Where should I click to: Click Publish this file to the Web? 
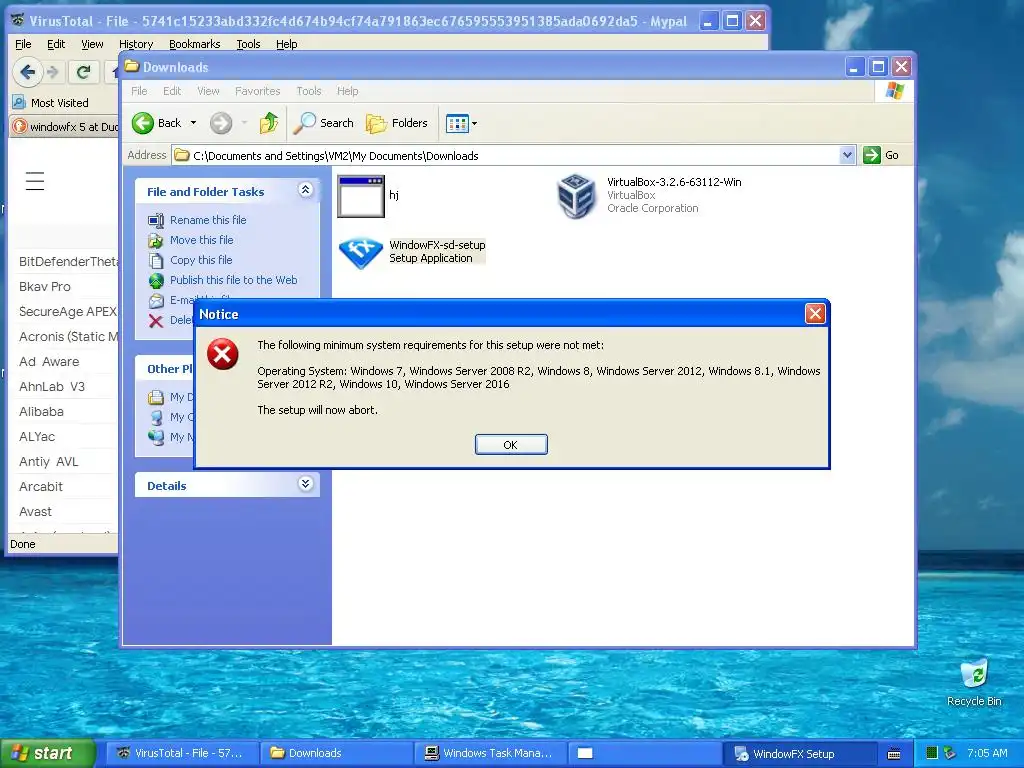[233, 280]
